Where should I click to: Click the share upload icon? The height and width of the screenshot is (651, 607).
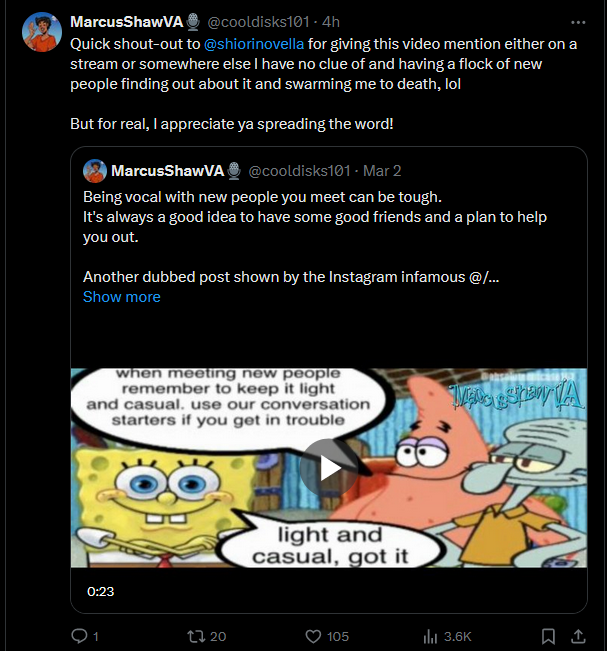pyautogui.click(x=578, y=636)
